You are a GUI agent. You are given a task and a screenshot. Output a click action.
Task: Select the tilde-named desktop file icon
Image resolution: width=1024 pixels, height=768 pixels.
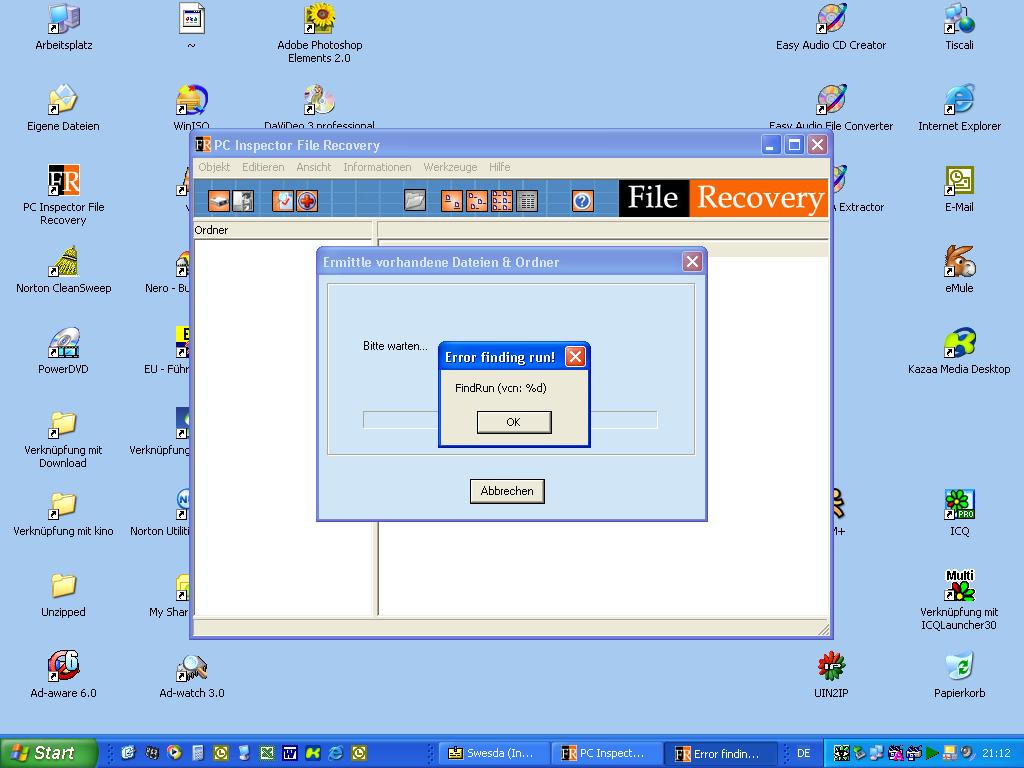tap(191, 27)
